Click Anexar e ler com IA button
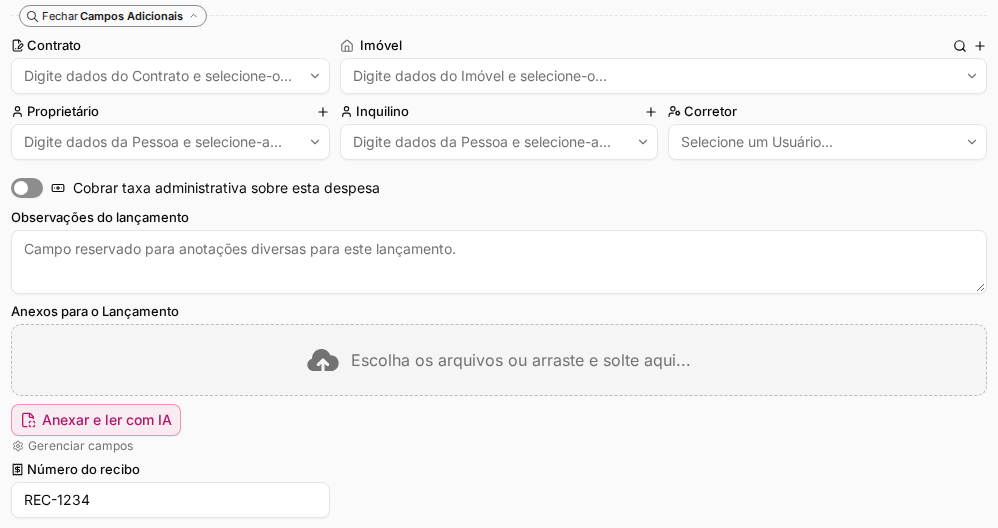Screen dimensions: 998x528 (x=96, y=420)
